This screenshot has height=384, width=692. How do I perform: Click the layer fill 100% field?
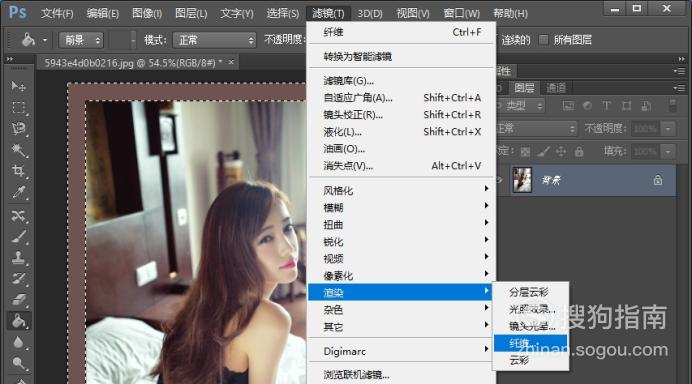pos(646,152)
